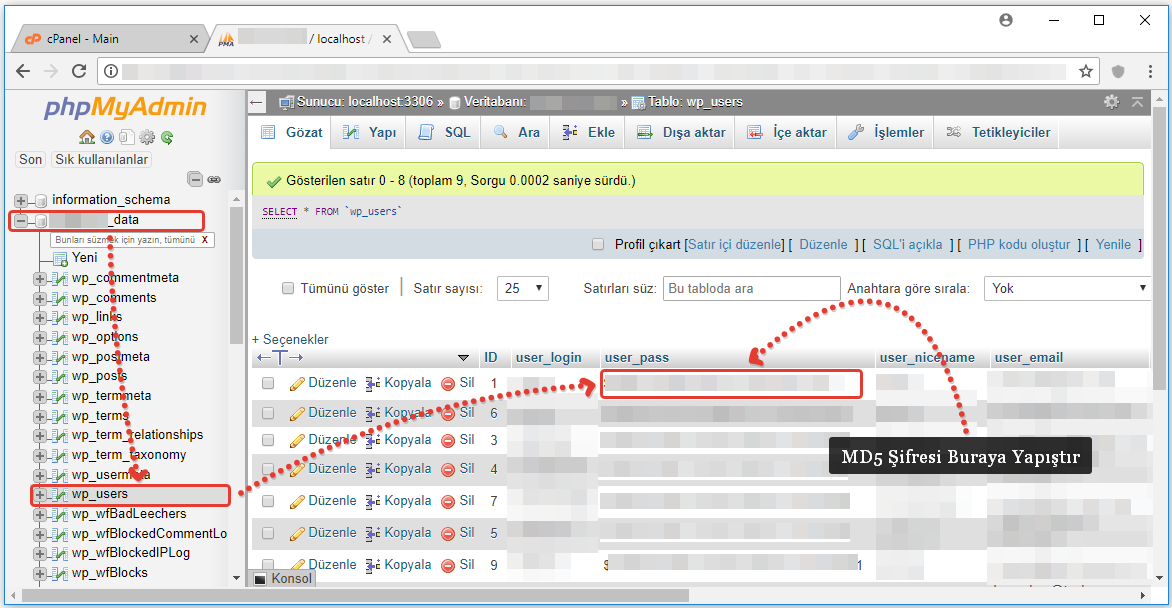Switch to the SQL tab
This screenshot has height=608, width=1172.
coord(445,132)
